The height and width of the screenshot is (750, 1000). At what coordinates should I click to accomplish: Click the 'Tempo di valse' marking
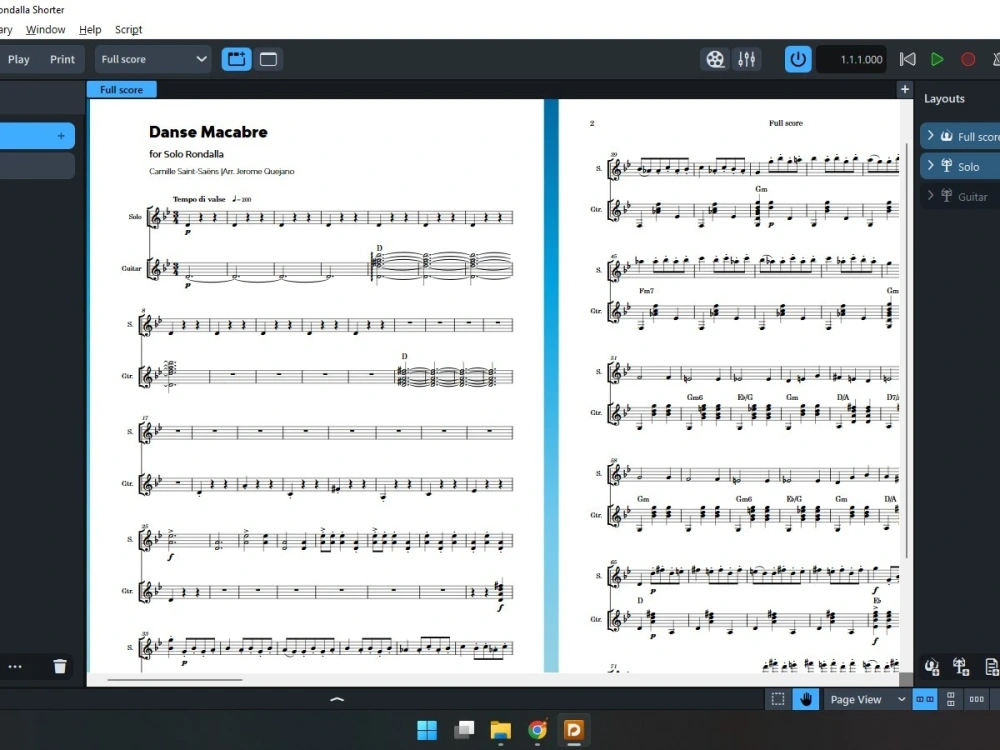pos(199,199)
